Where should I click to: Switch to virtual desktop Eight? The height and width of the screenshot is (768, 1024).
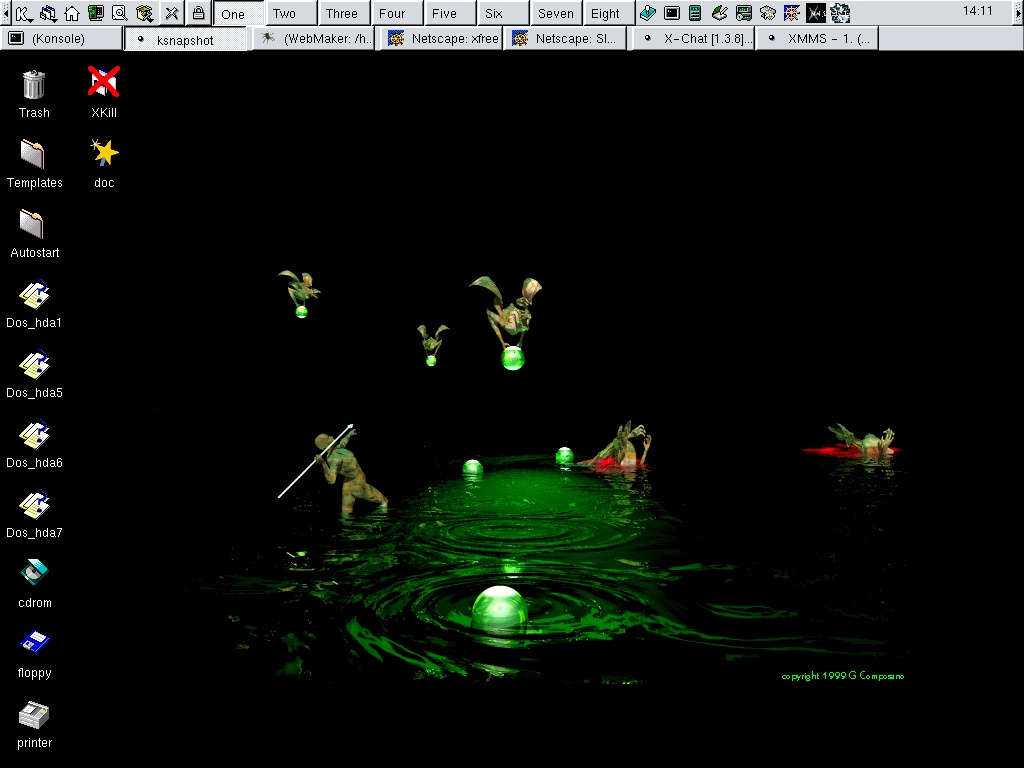pos(609,13)
